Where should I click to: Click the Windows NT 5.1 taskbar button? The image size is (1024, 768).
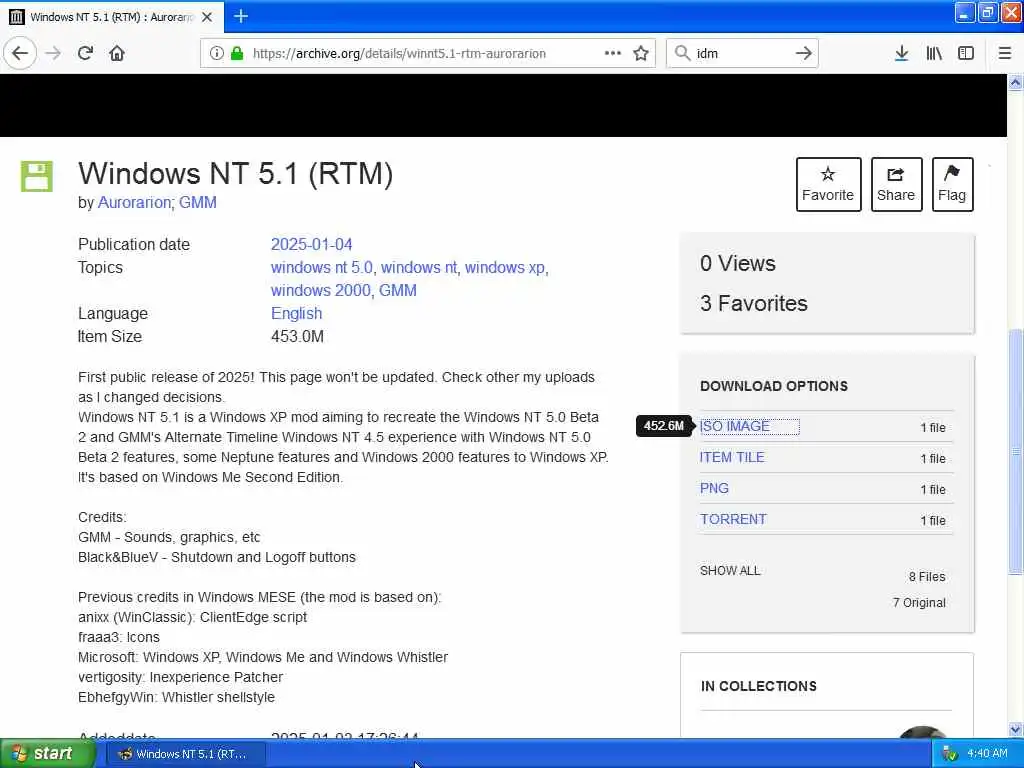pyautogui.click(x=185, y=754)
